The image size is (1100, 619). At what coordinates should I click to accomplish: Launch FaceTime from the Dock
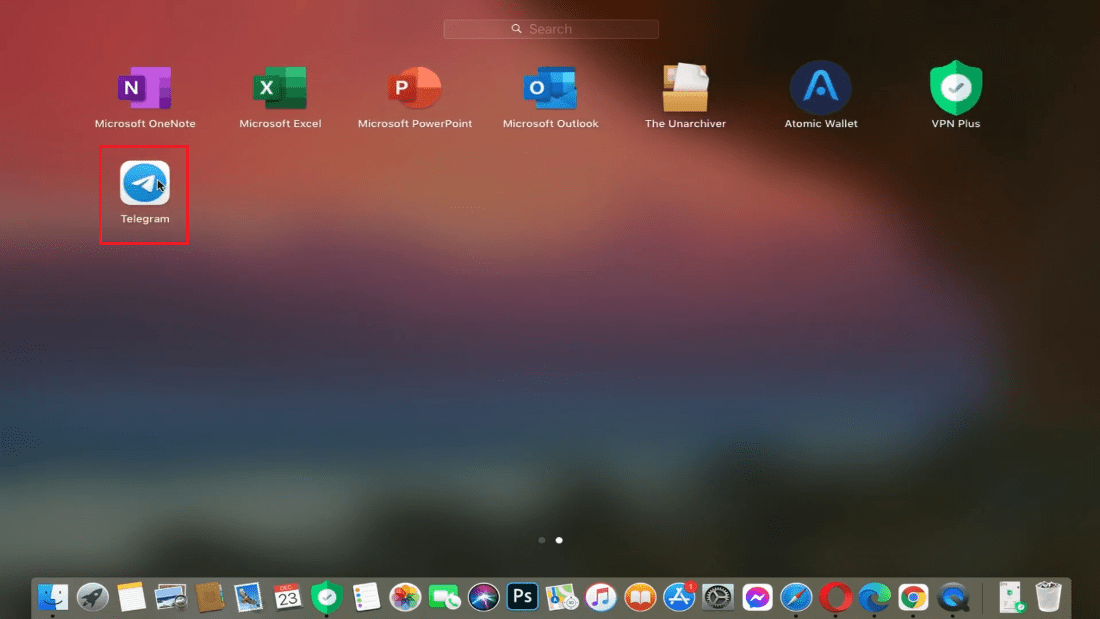pyautogui.click(x=444, y=597)
